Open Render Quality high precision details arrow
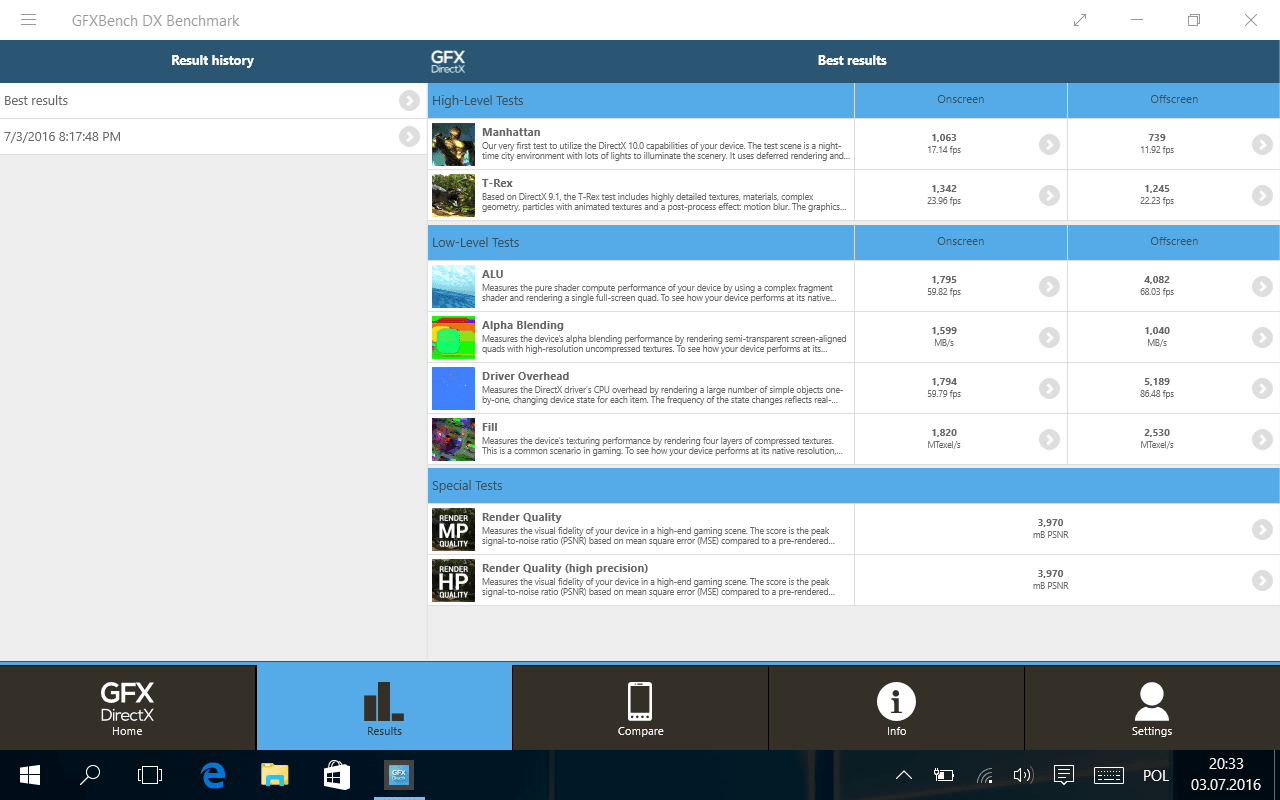The width and height of the screenshot is (1280, 800). [1262, 580]
